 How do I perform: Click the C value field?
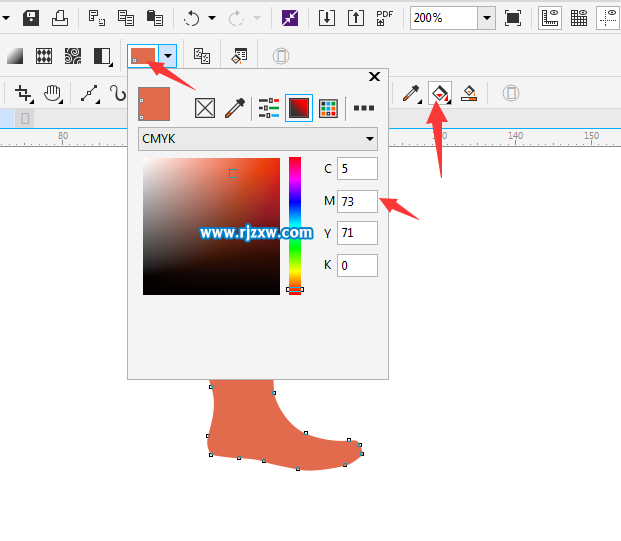tap(357, 168)
